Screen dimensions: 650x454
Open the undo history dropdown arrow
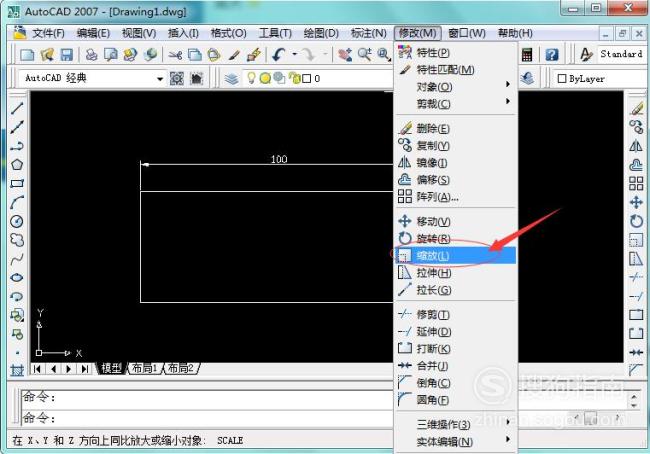[295, 54]
